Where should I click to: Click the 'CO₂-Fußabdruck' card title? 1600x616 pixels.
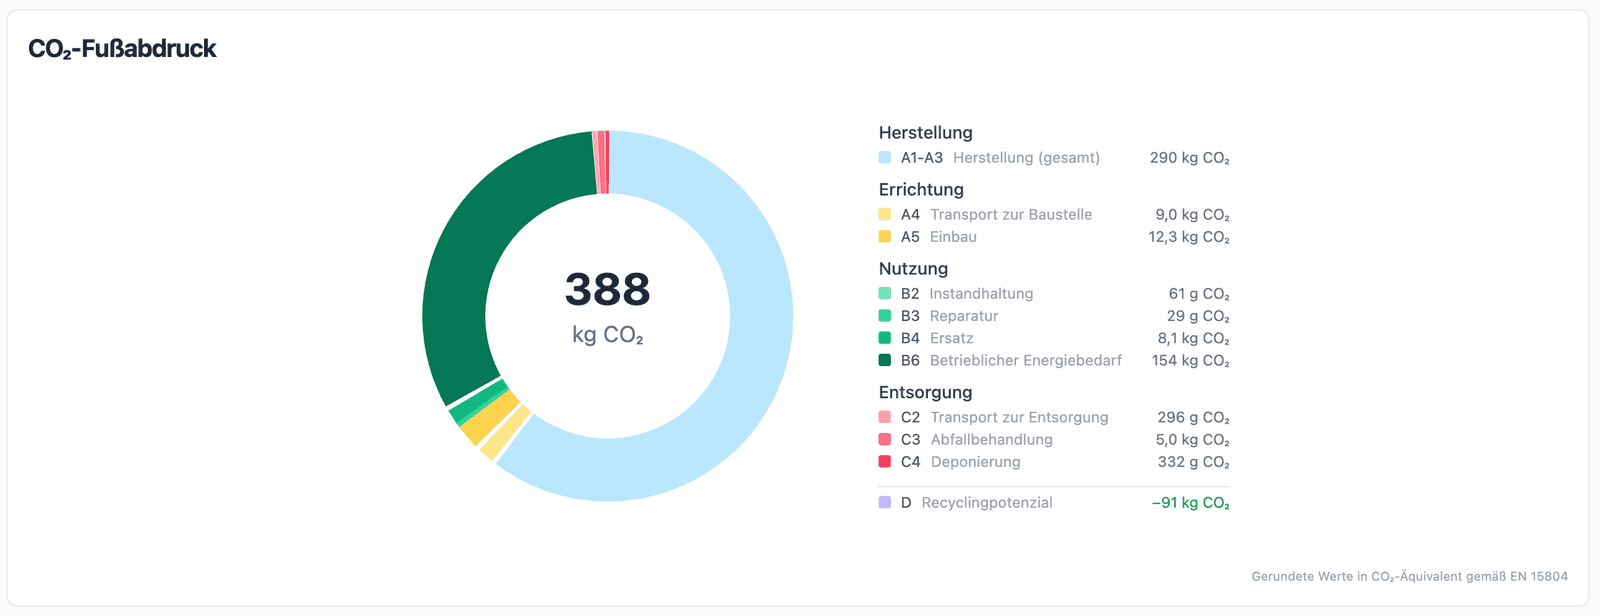pos(122,49)
